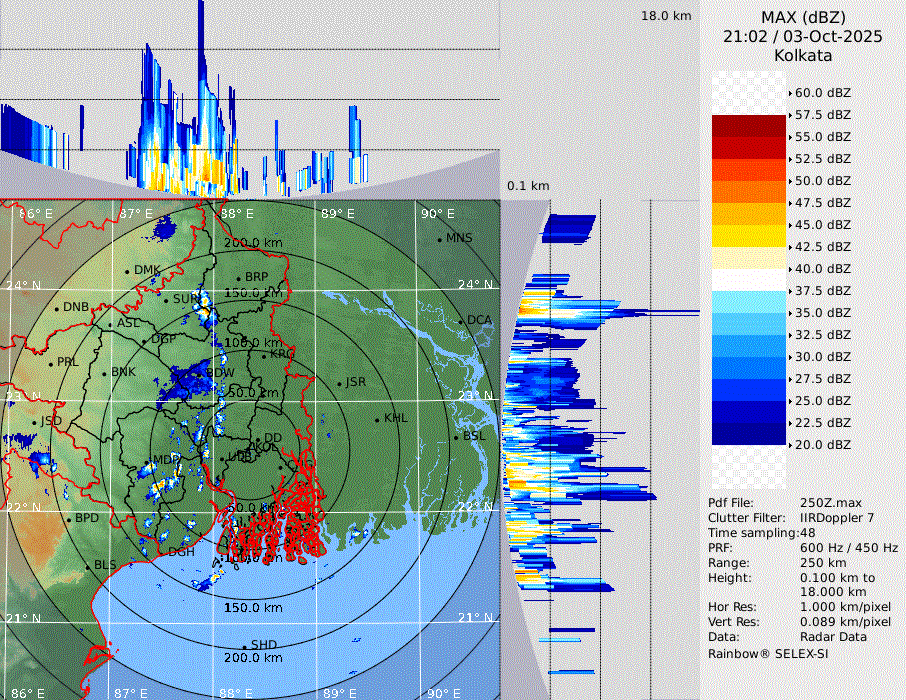Click the MAX (dBZ) title text

[x=803, y=17]
